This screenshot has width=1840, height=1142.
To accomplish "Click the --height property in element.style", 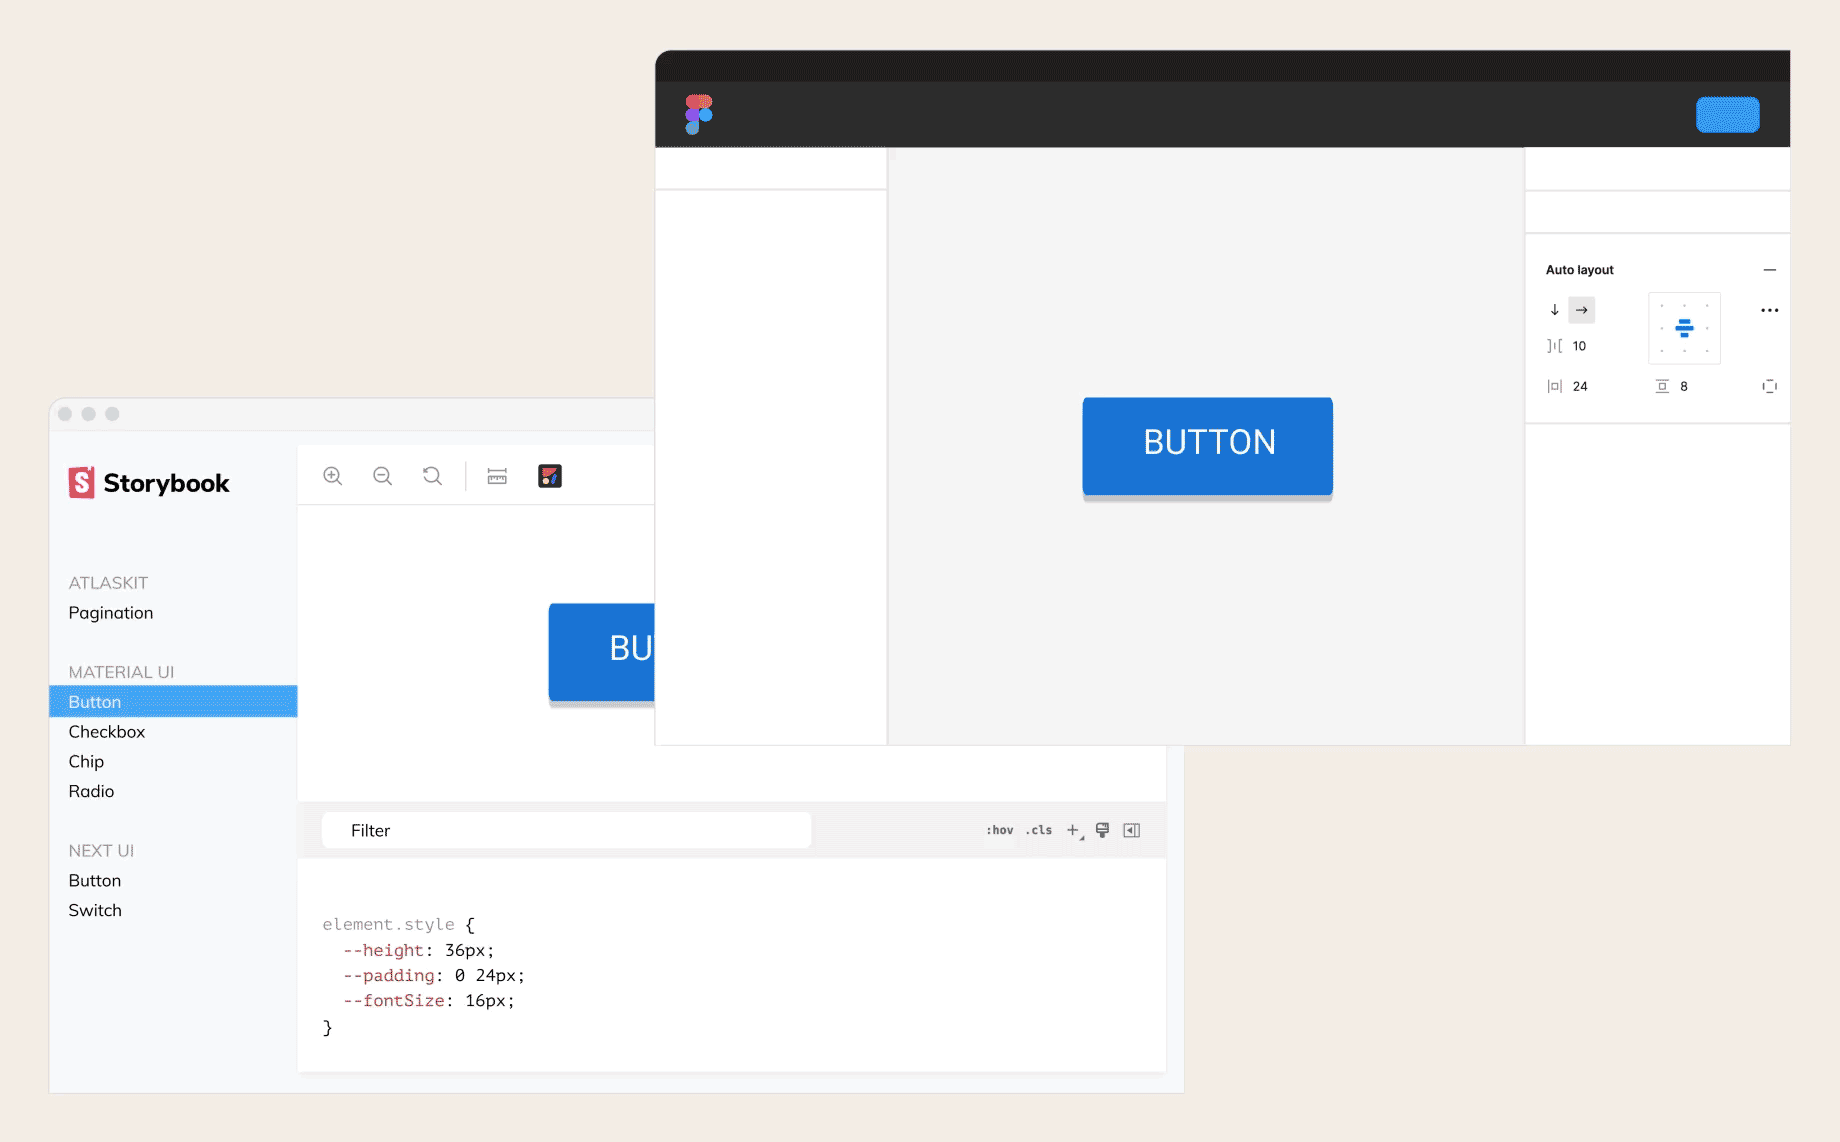I will coord(383,950).
